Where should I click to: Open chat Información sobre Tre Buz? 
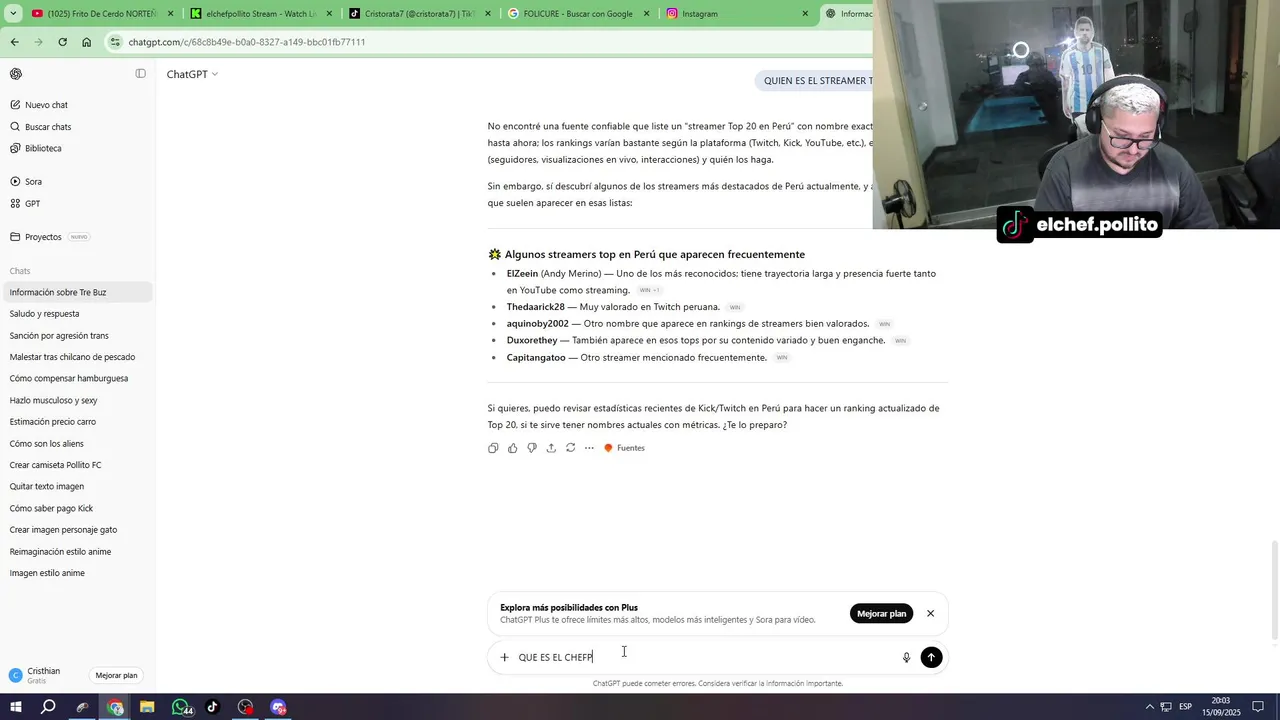[x=78, y=292]
